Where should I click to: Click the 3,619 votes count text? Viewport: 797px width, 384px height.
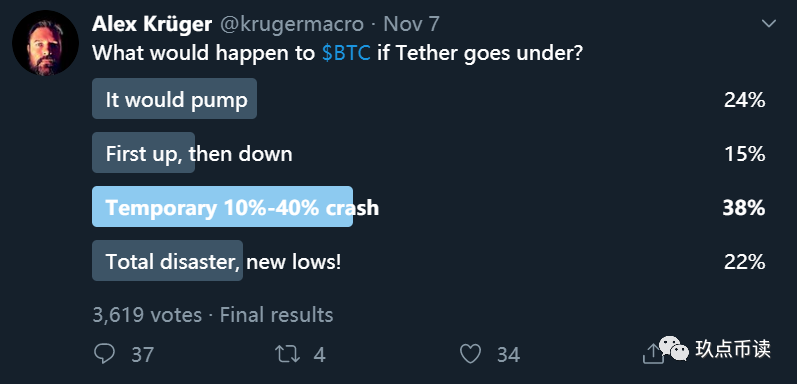pyautogui.click(x=147, y=315)
